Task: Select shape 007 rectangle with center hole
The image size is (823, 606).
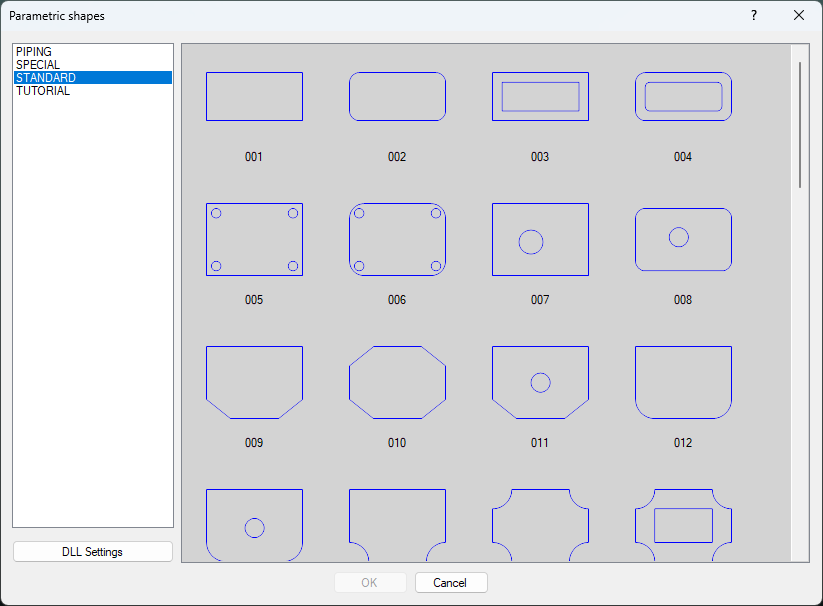Action: 540,239
